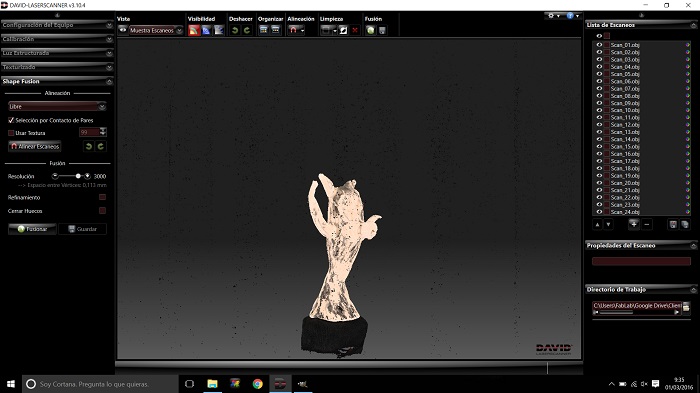
Task: Click the Fusionar button
Action: (x=32, y=229)
